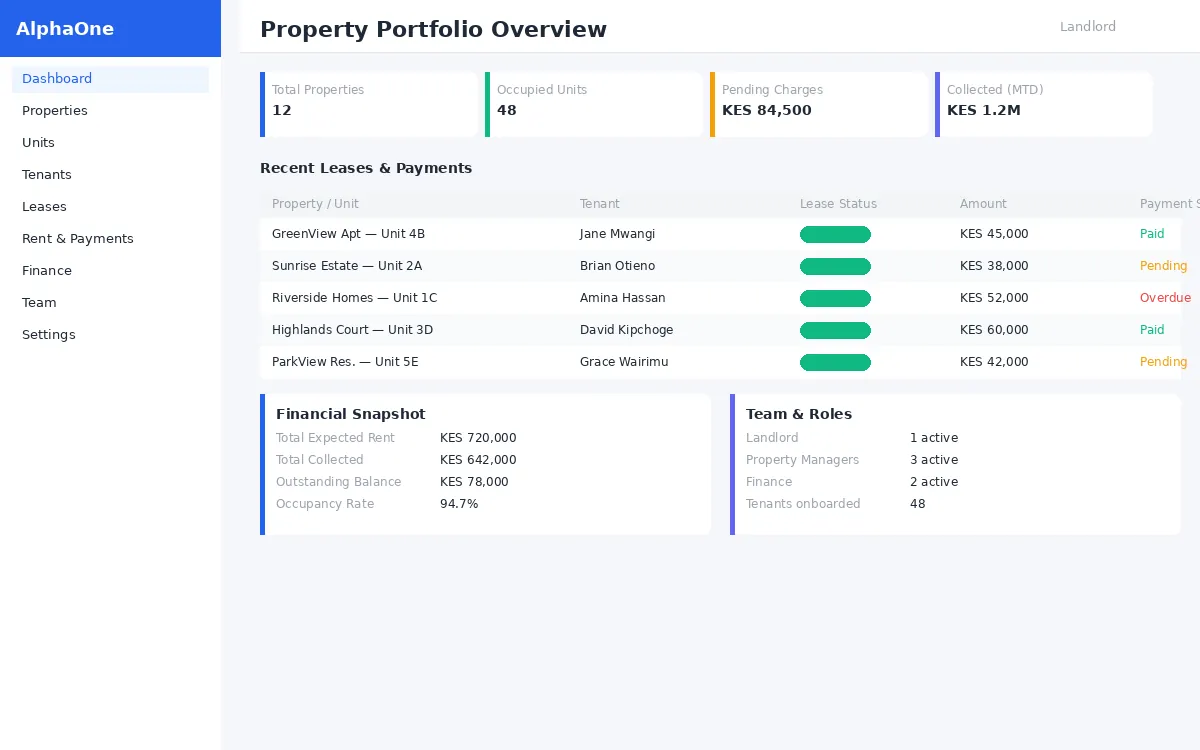Select Riverside Homes — Unit 1C row
Image resolution: width=1200 pixels, height=750 pixels.
tap(720, 298)
